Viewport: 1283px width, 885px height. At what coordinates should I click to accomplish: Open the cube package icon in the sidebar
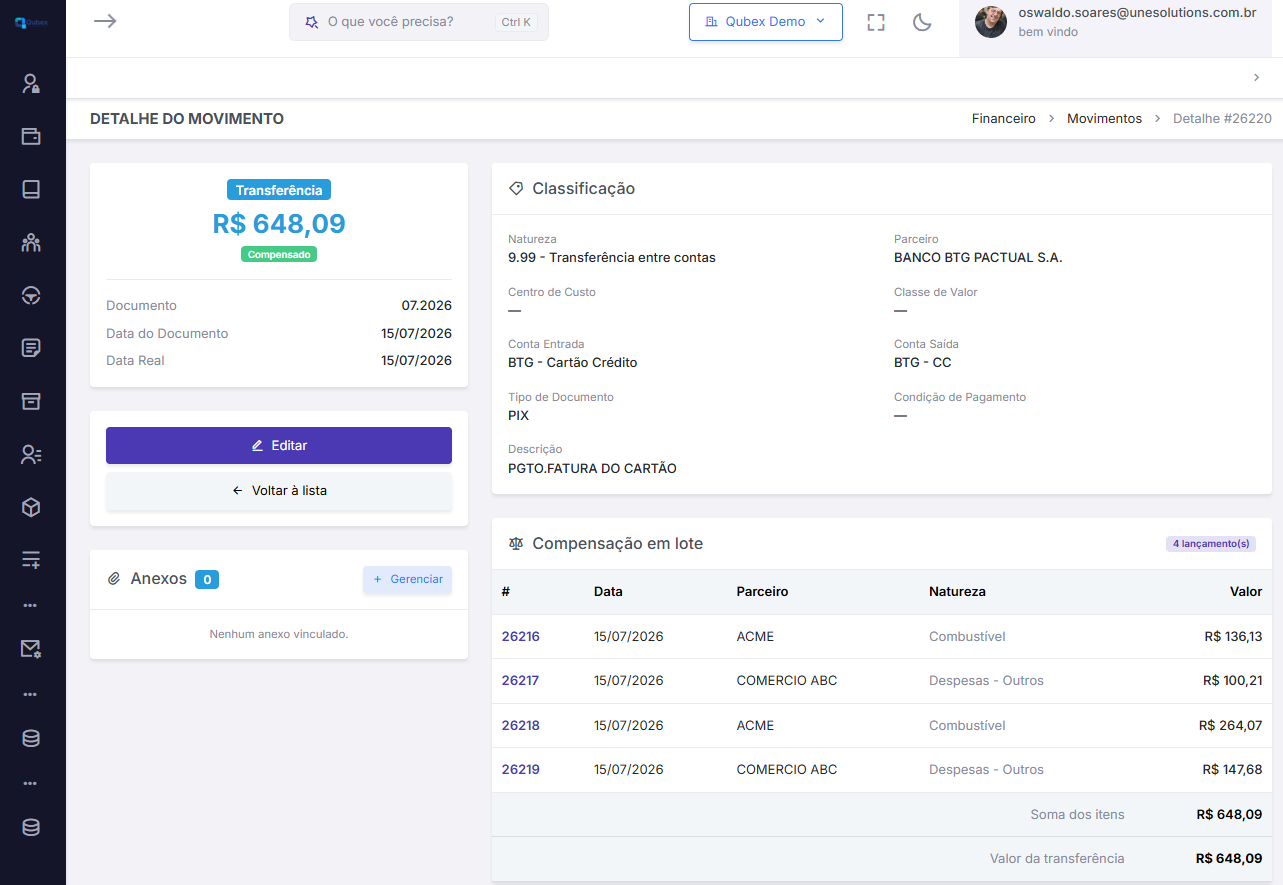point(31,507)
